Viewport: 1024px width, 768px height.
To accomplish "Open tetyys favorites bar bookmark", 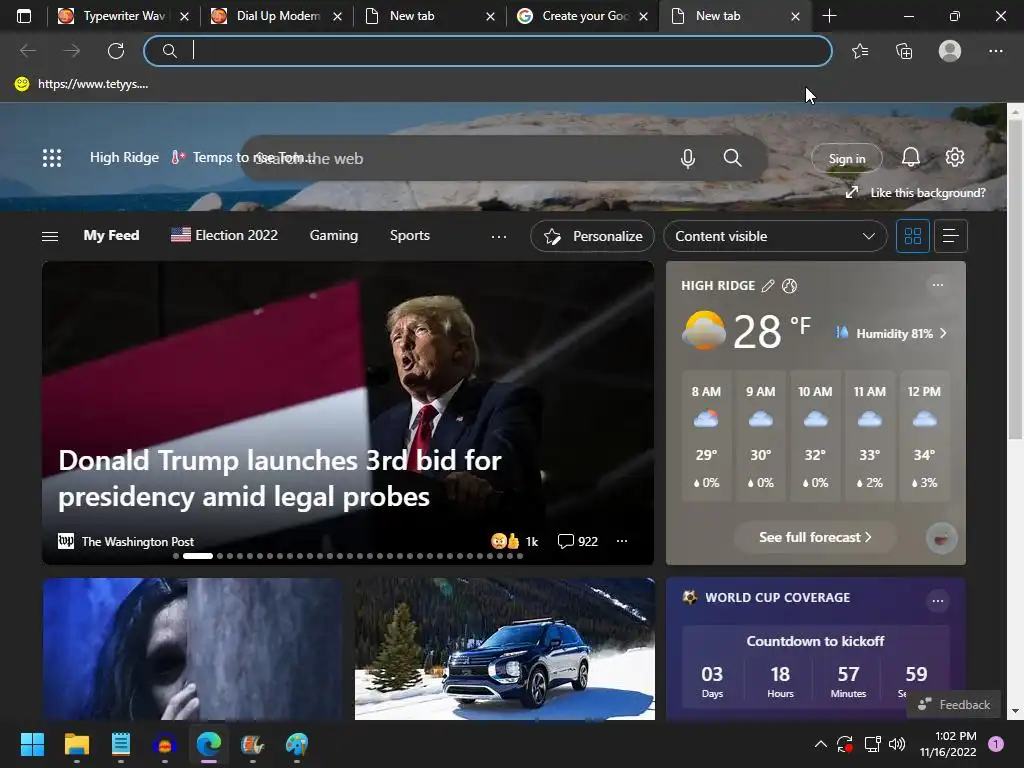I will point(82,84).
